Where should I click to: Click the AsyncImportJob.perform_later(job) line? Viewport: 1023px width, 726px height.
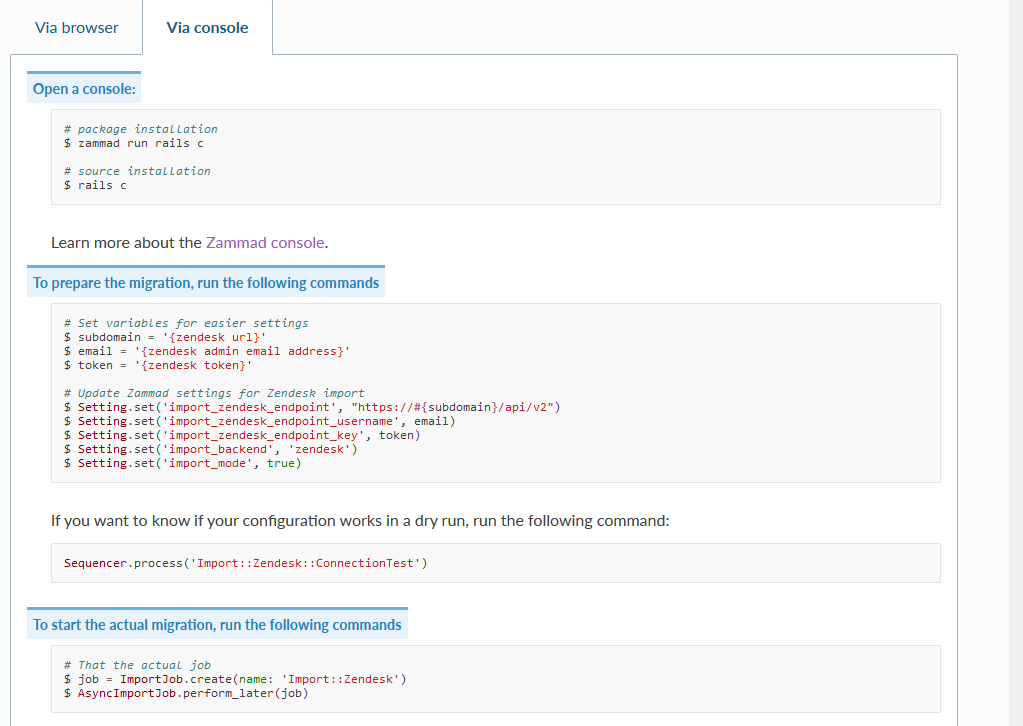pyautogui.click(x=186, y=693)
